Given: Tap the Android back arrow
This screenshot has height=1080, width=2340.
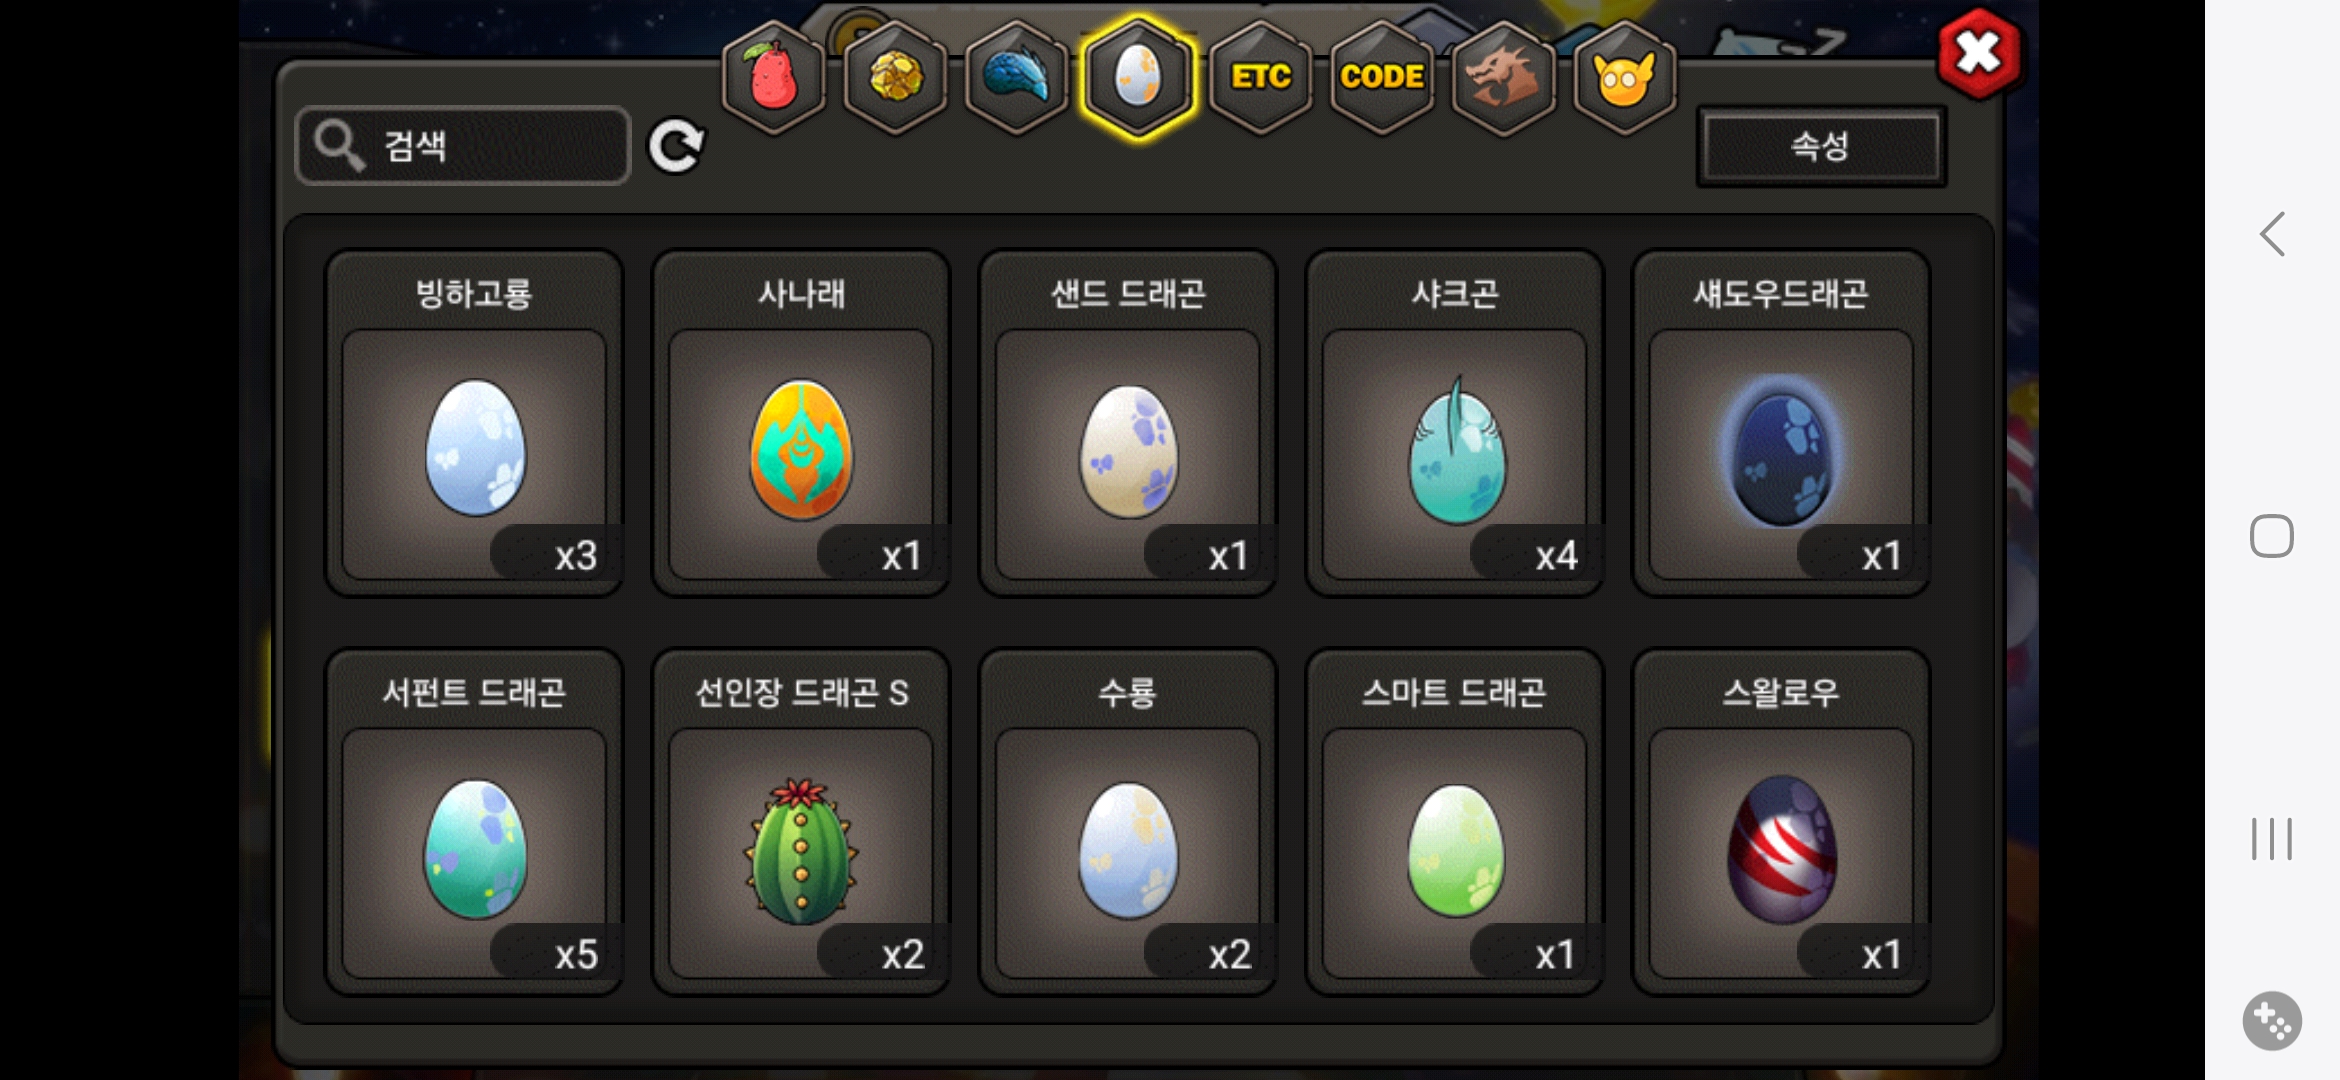Looking at the screenshot, I should [2272, 235].
